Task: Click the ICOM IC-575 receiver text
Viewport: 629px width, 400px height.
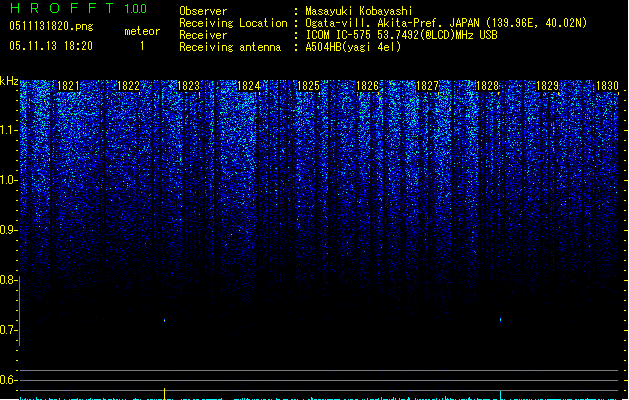Action: [x=401, y=35]
